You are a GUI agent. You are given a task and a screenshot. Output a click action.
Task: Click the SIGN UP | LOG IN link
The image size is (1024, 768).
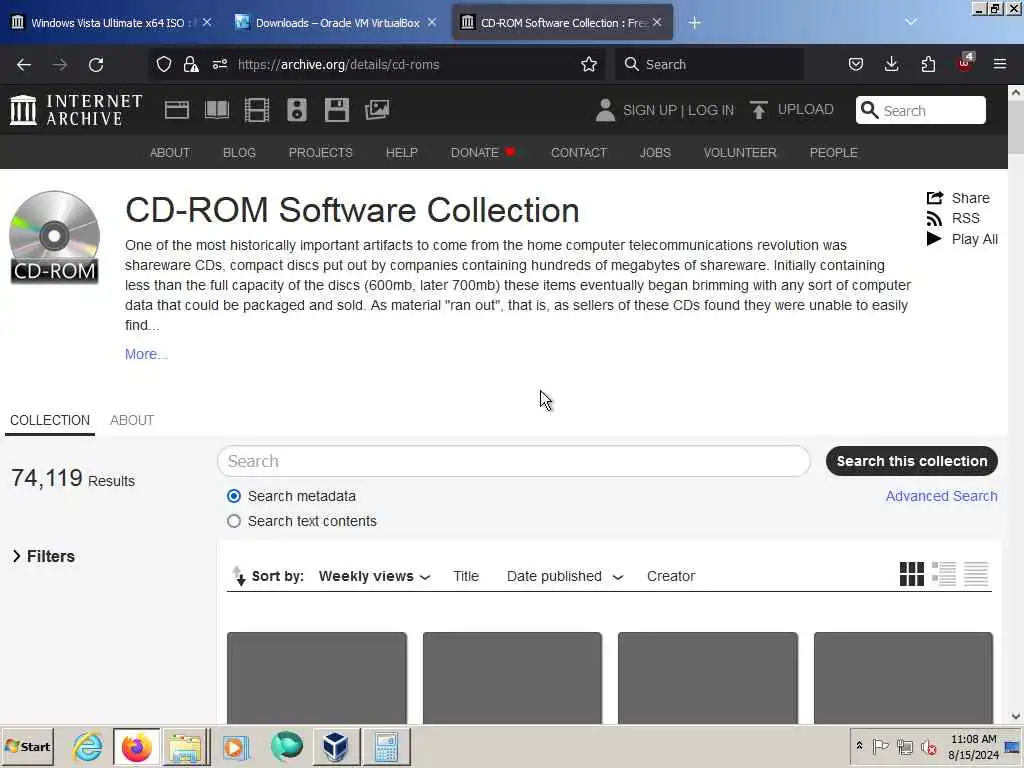[678, 110]
